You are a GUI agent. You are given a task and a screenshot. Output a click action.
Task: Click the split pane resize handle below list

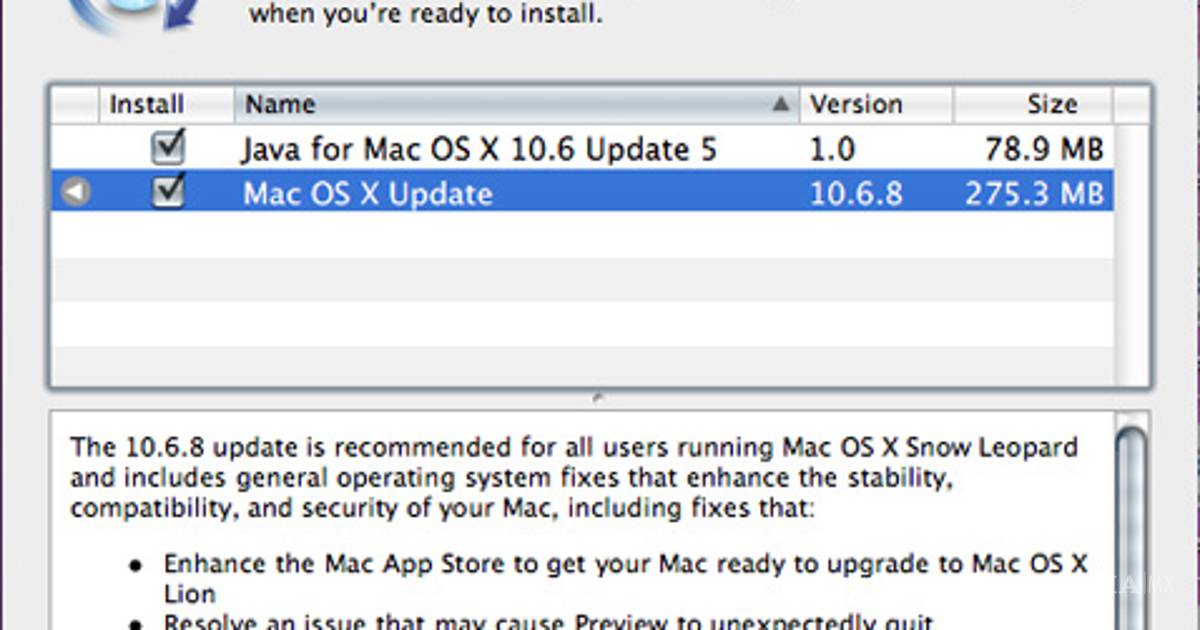tap(599, 398)
